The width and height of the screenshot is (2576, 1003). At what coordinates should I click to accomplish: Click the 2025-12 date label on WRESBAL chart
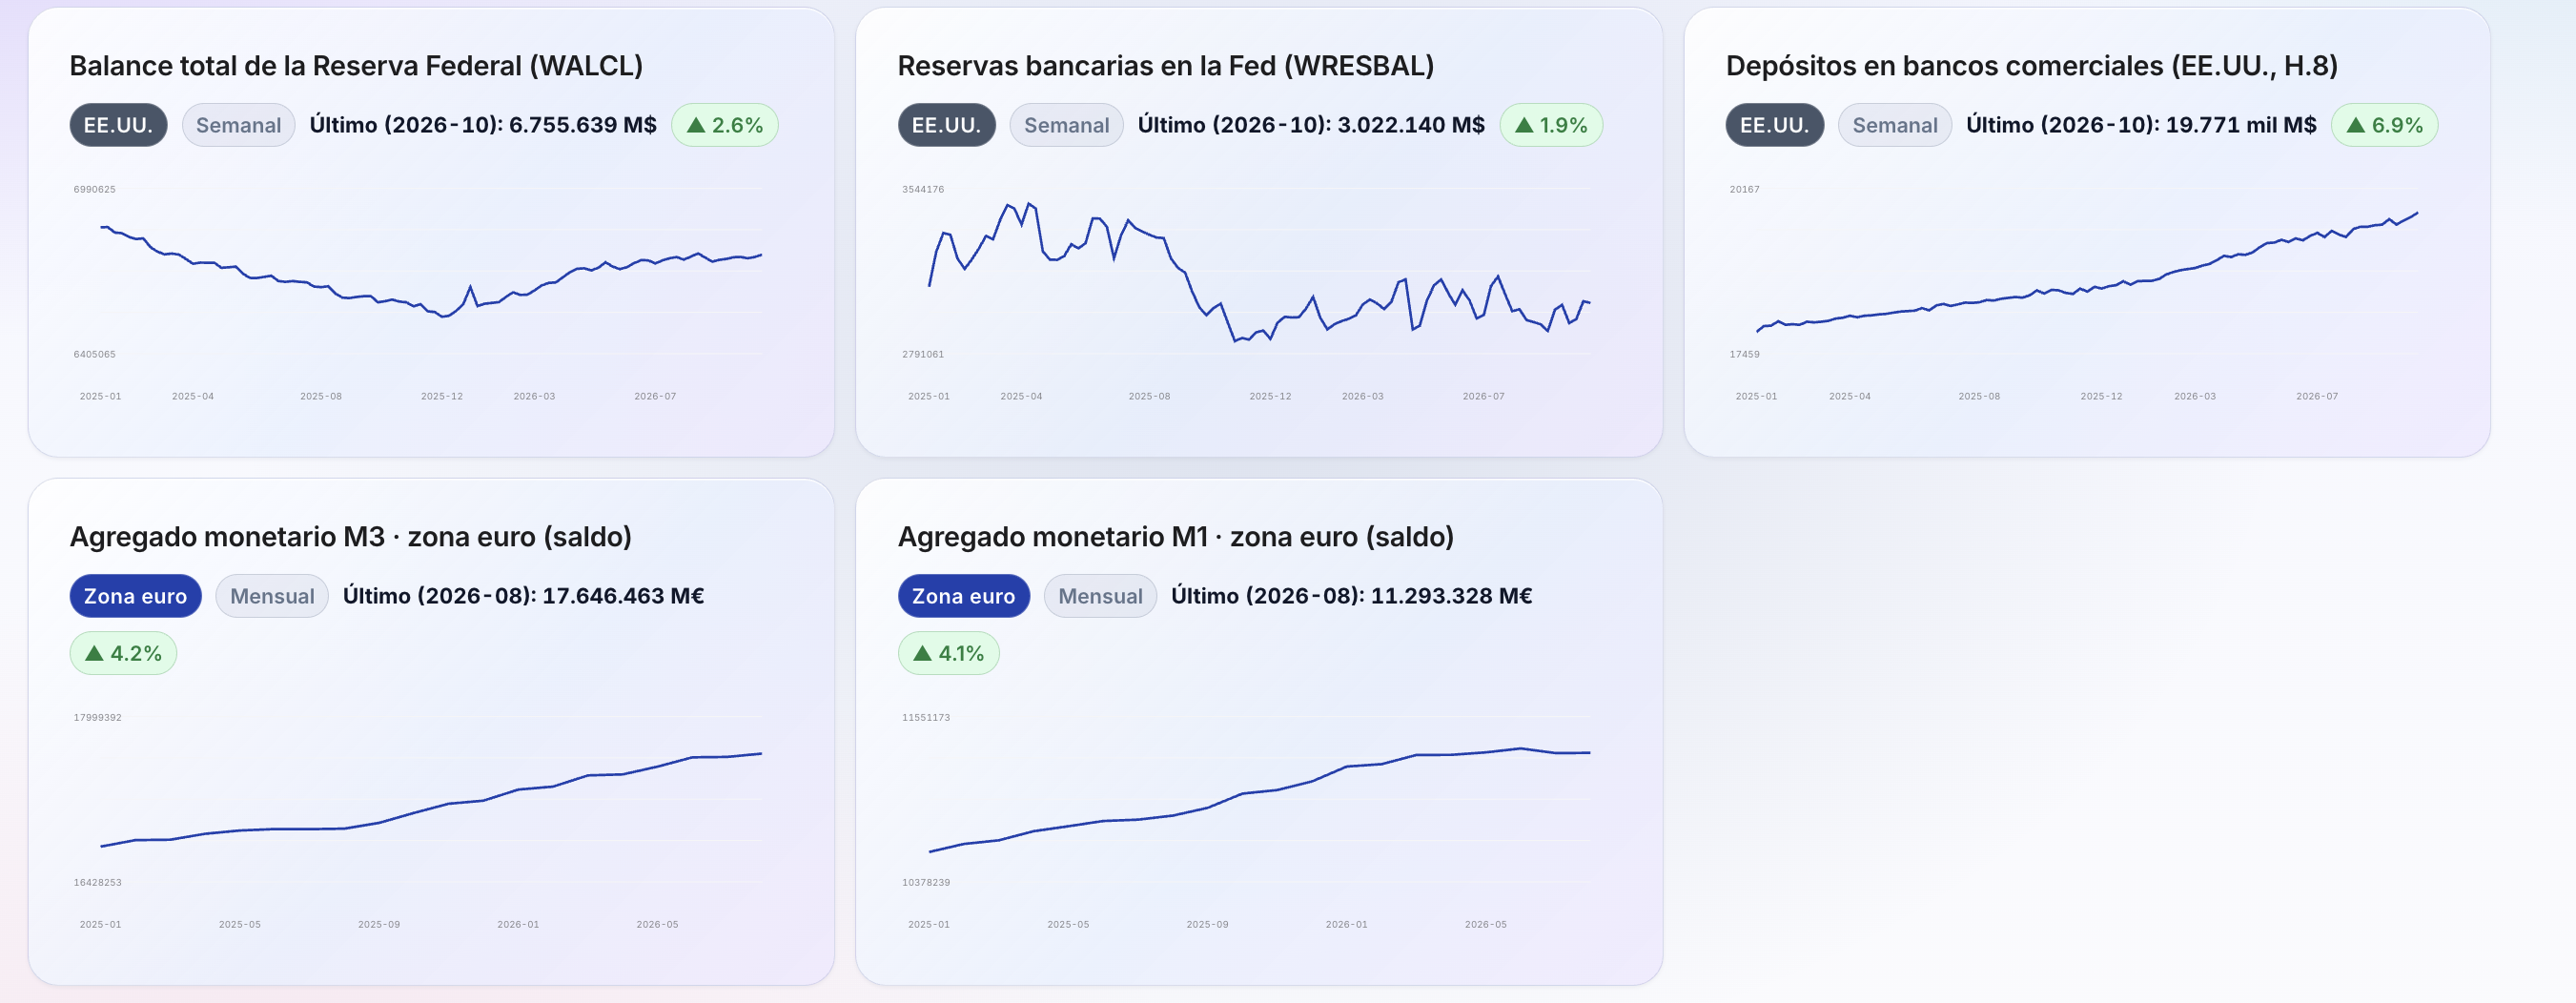[1269, 396]
